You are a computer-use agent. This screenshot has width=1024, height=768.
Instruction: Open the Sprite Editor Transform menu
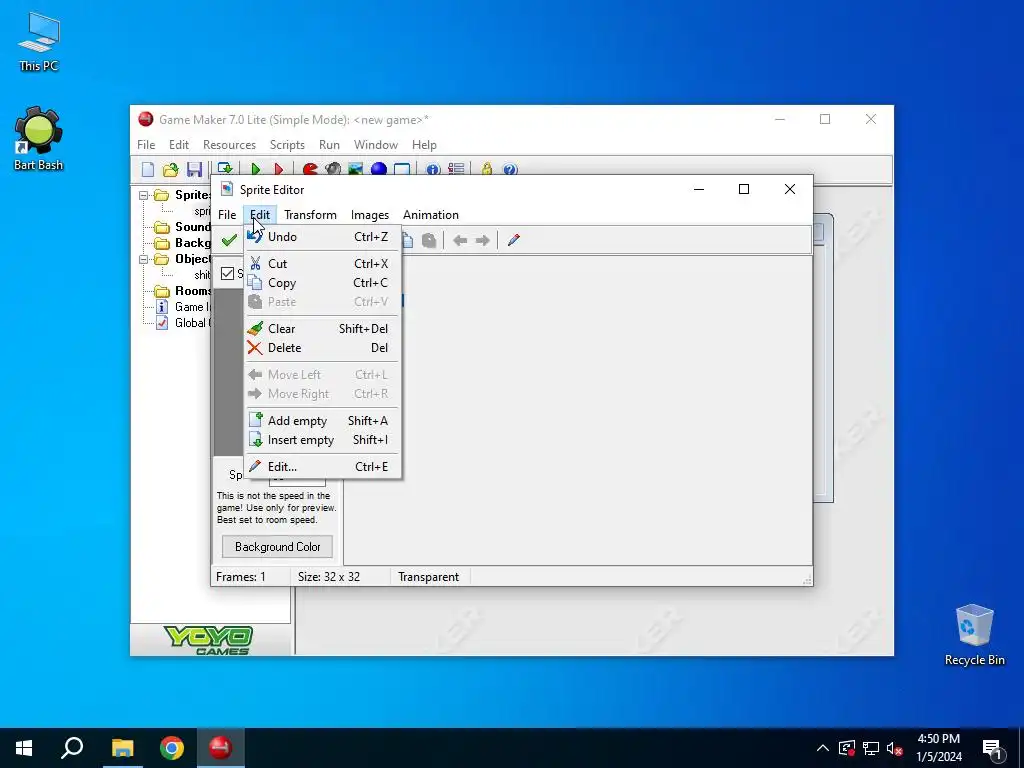tap(310, 215)
